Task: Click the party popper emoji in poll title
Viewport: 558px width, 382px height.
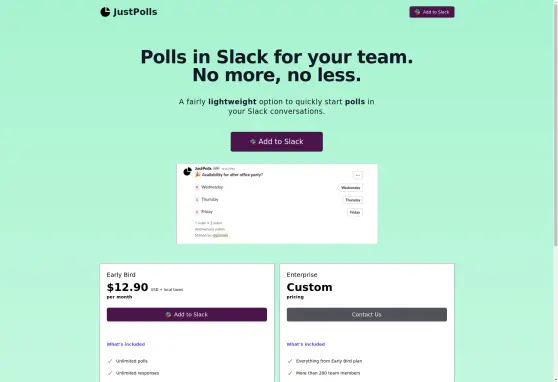Action: (x=198, y=175)
